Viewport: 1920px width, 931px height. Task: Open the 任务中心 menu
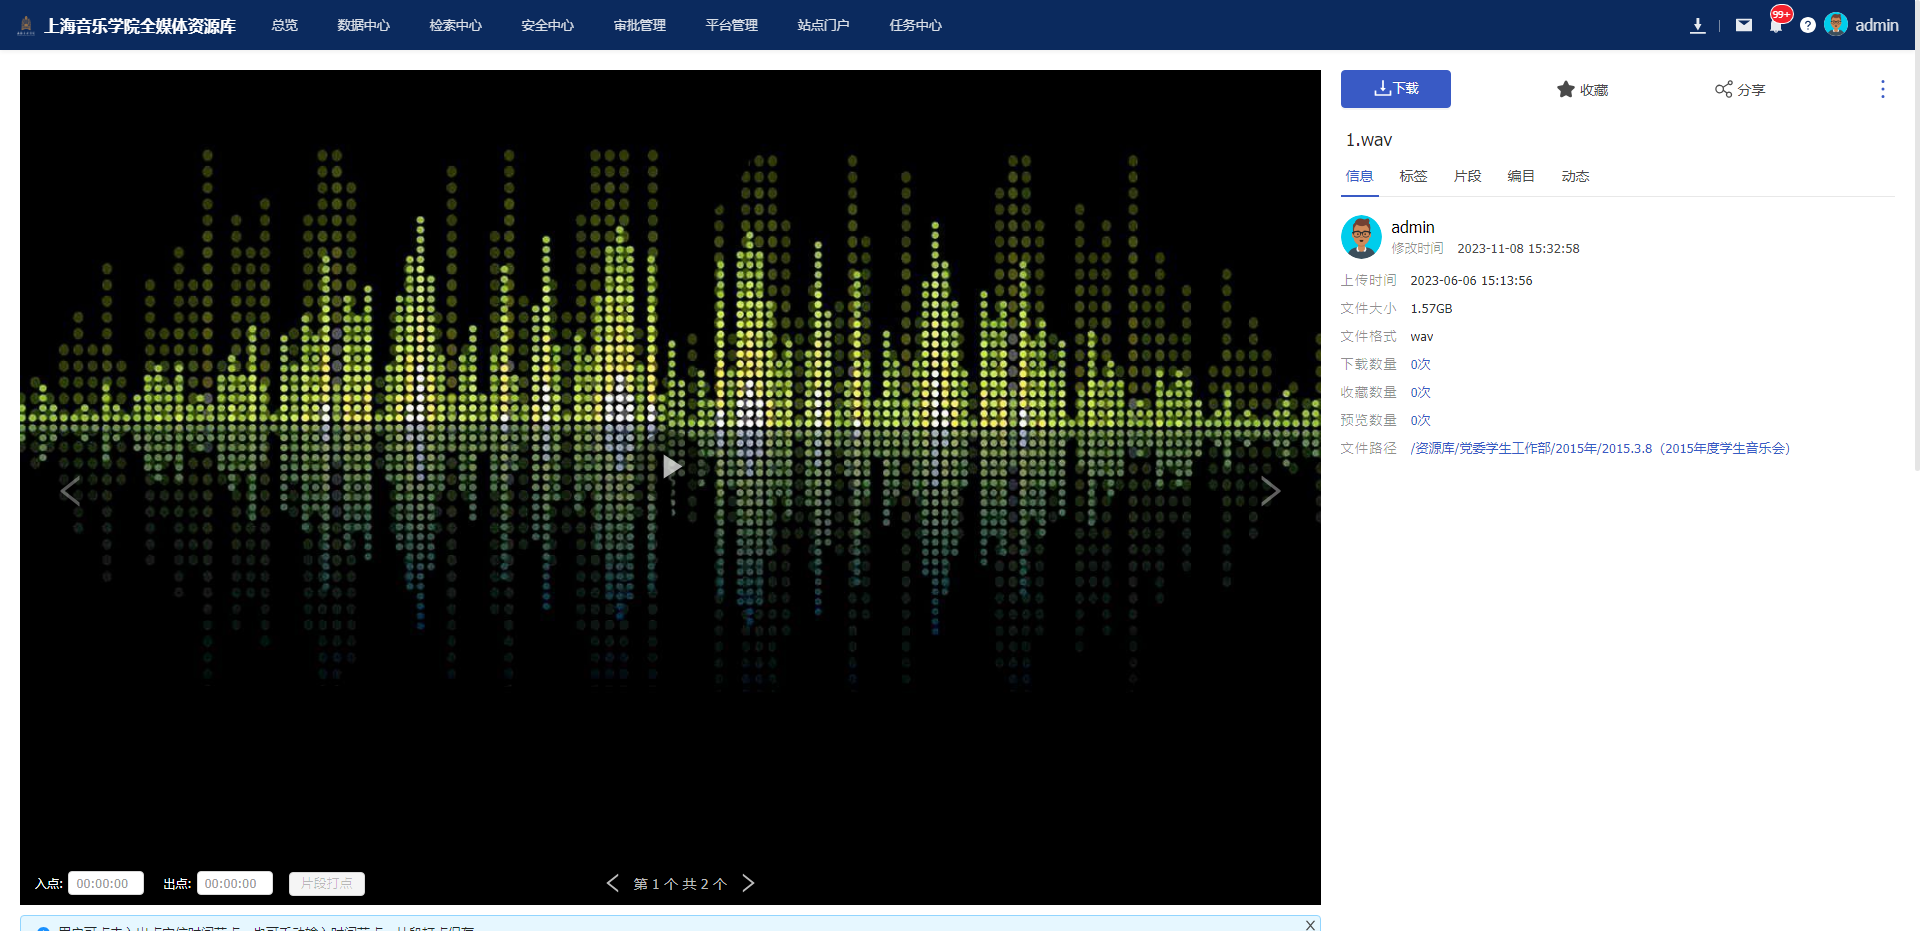coord(915,25)
